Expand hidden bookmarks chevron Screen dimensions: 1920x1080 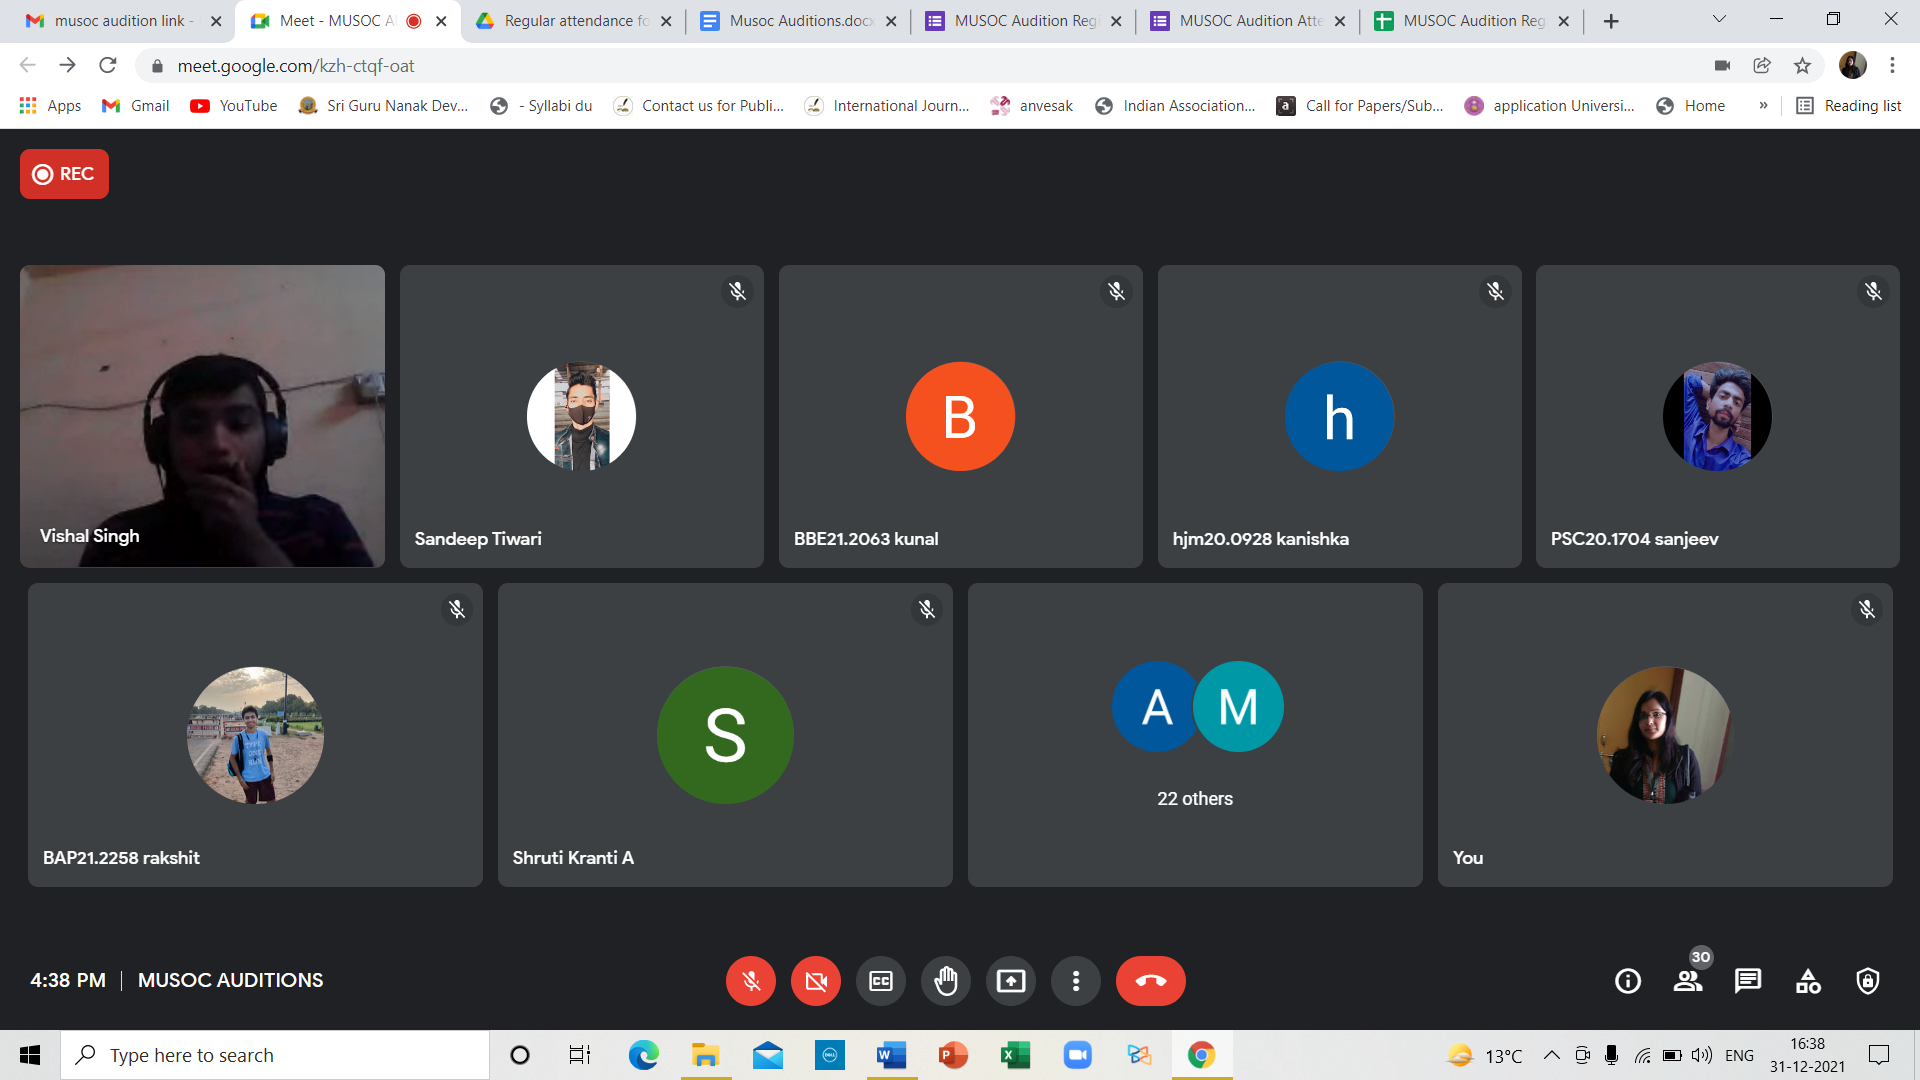pyautogui.click(x=1763, y=106)
